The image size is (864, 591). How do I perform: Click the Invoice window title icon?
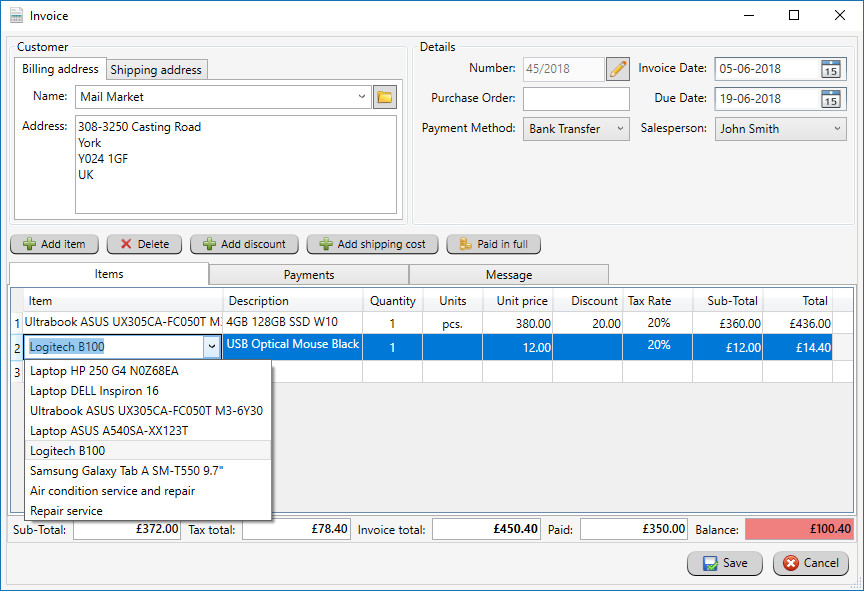coord(17,15)
